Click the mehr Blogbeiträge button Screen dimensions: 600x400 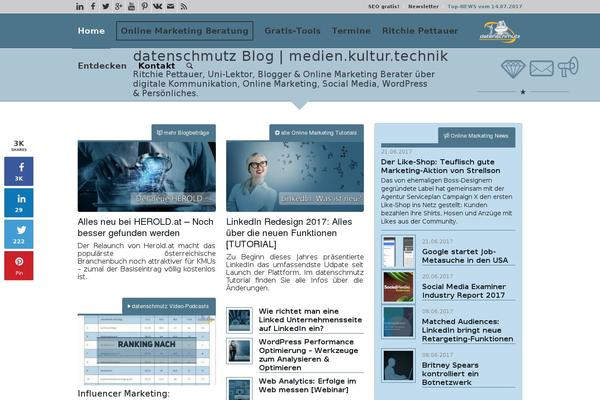(x=183, y=133)
